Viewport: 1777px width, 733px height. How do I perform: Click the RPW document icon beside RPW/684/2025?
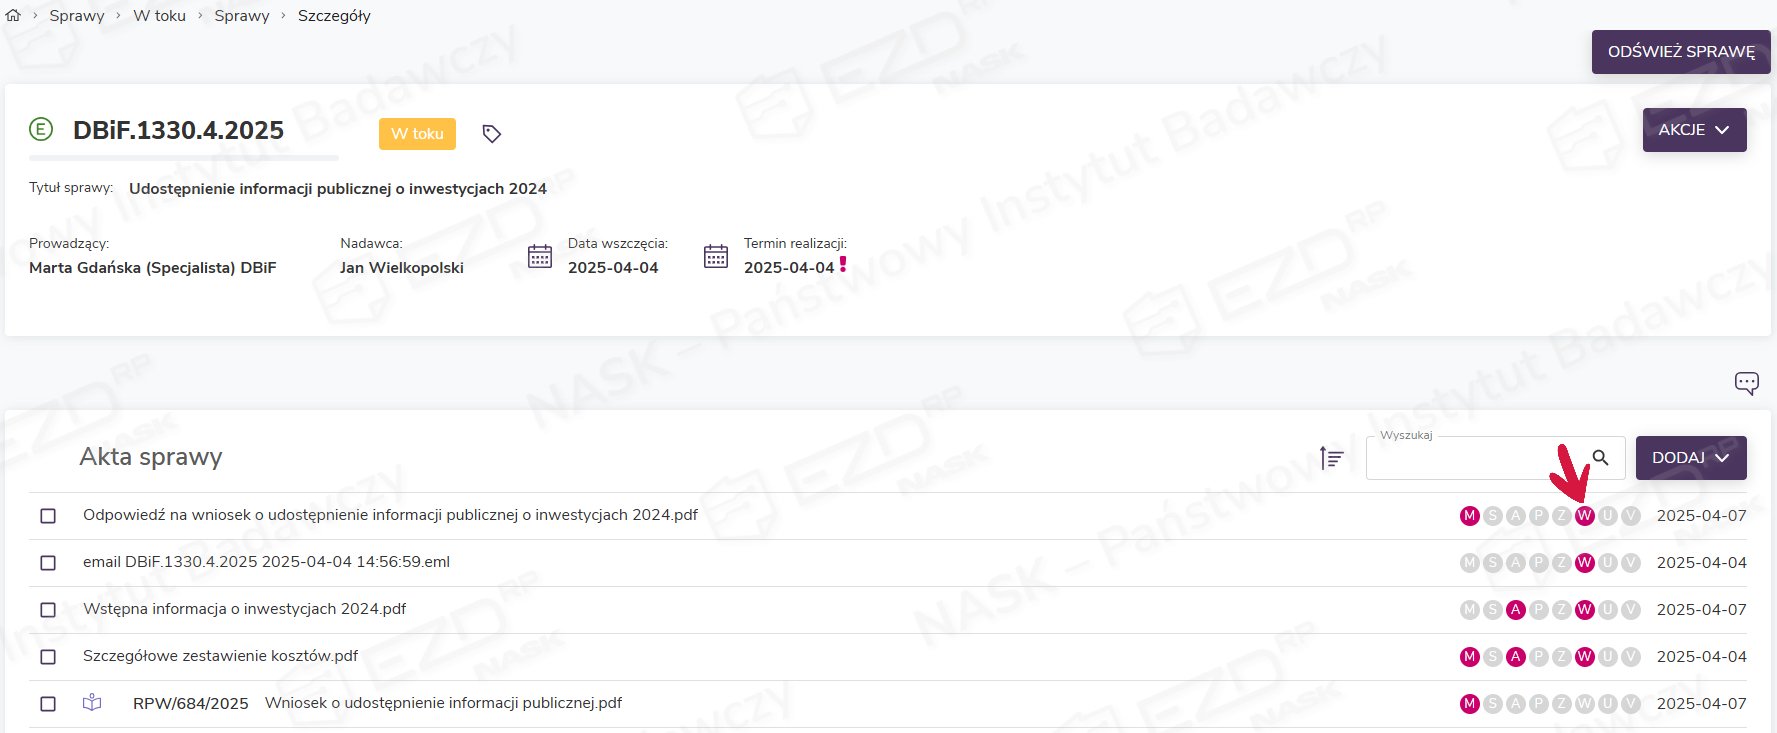pyautogui.click(x=92, y=703)
